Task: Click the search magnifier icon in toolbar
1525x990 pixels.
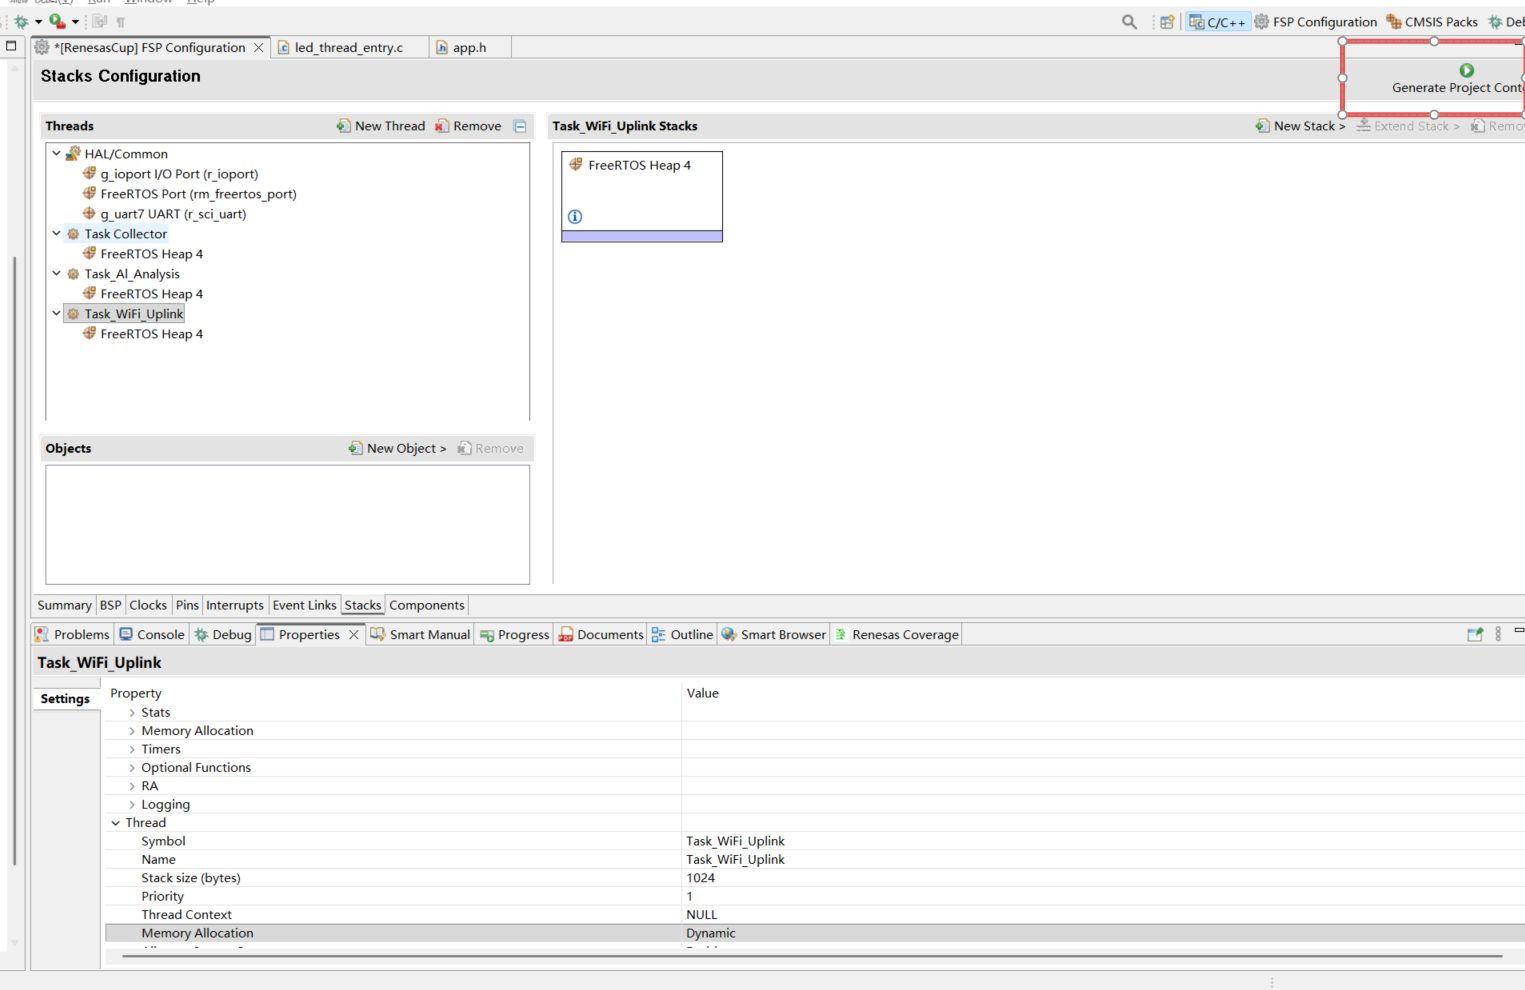Action: 1129,22
